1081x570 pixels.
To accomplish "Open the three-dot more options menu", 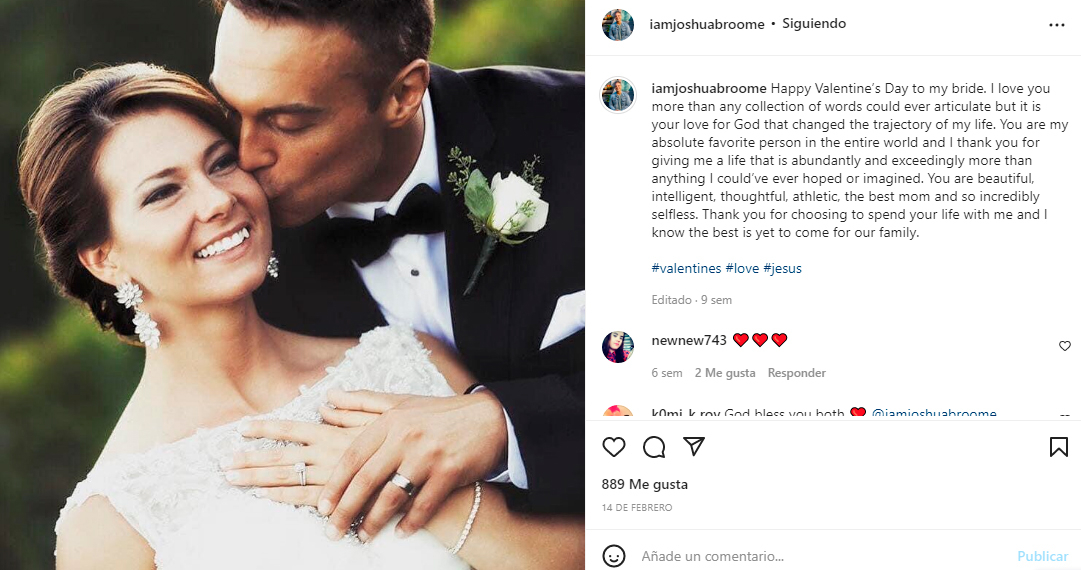I will coord(1057,25).
